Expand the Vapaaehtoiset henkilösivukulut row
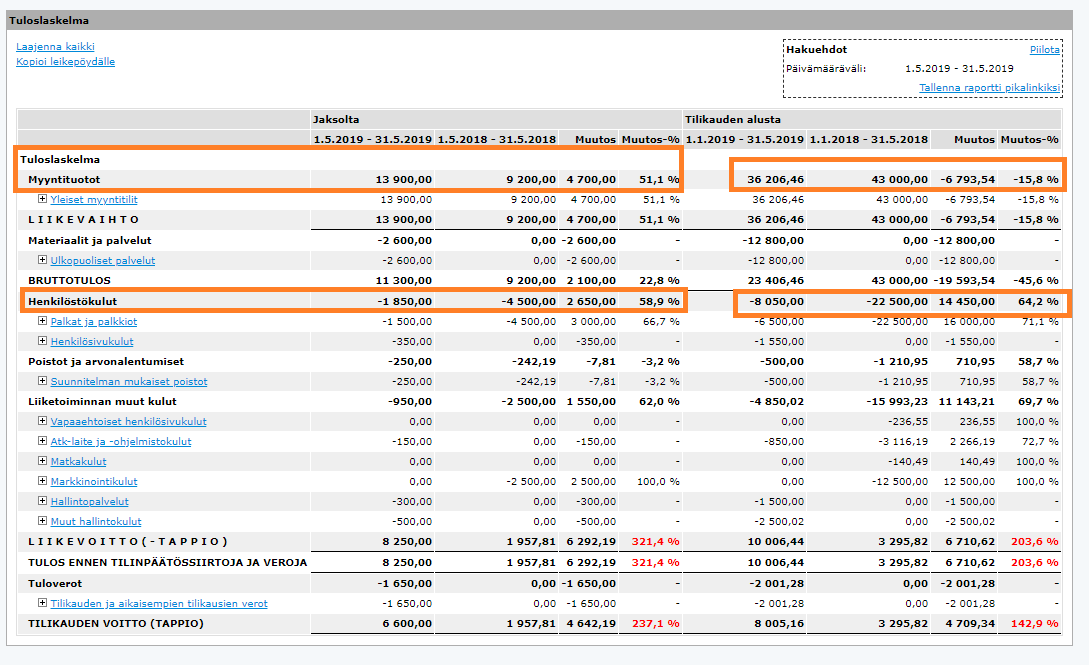The image size is (1089, 665). [42, 421]
